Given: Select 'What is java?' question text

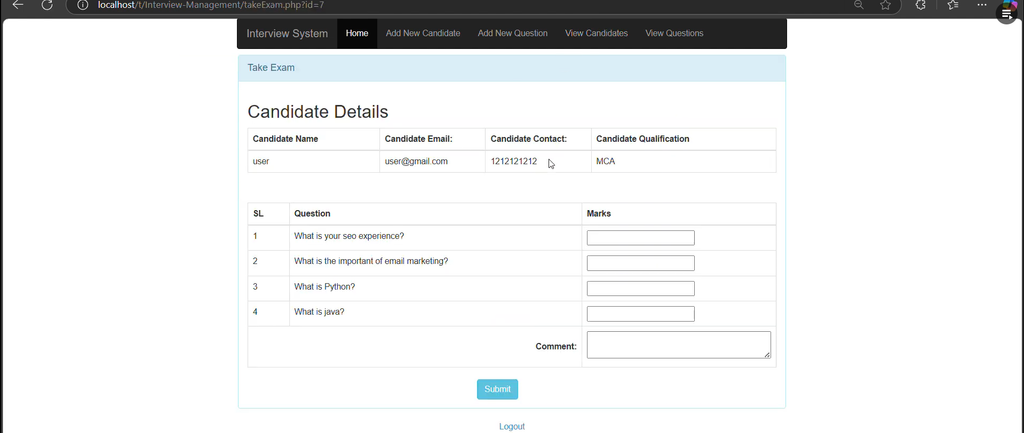Looking at the screenshot, I should (319, 312).
